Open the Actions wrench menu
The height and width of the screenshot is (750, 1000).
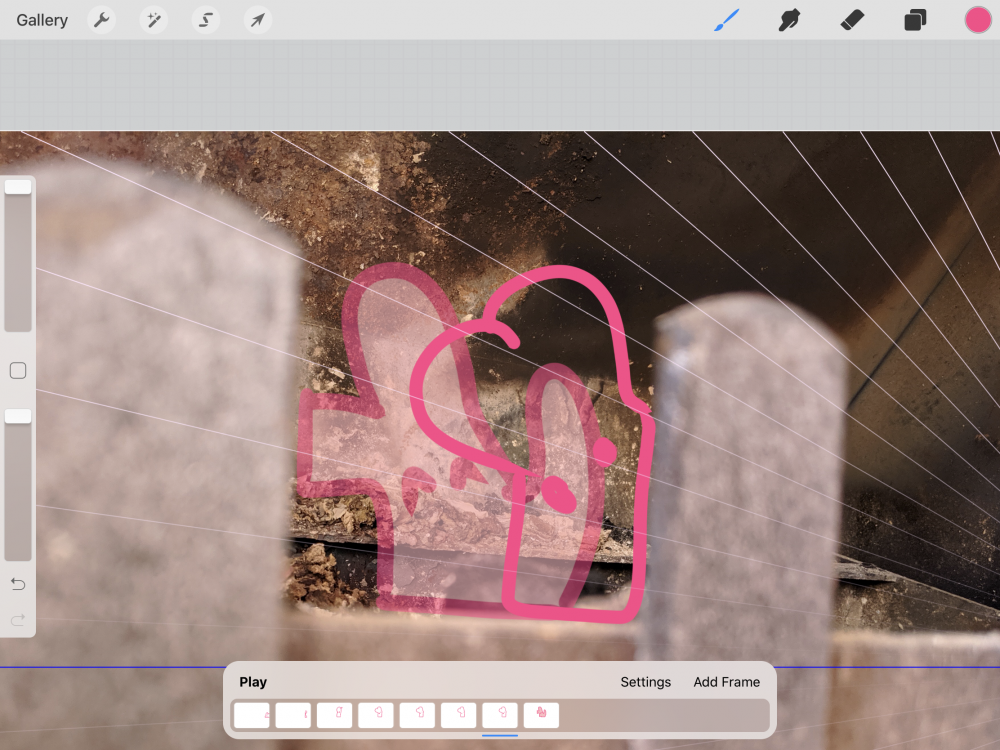click(x=101, y=20)
